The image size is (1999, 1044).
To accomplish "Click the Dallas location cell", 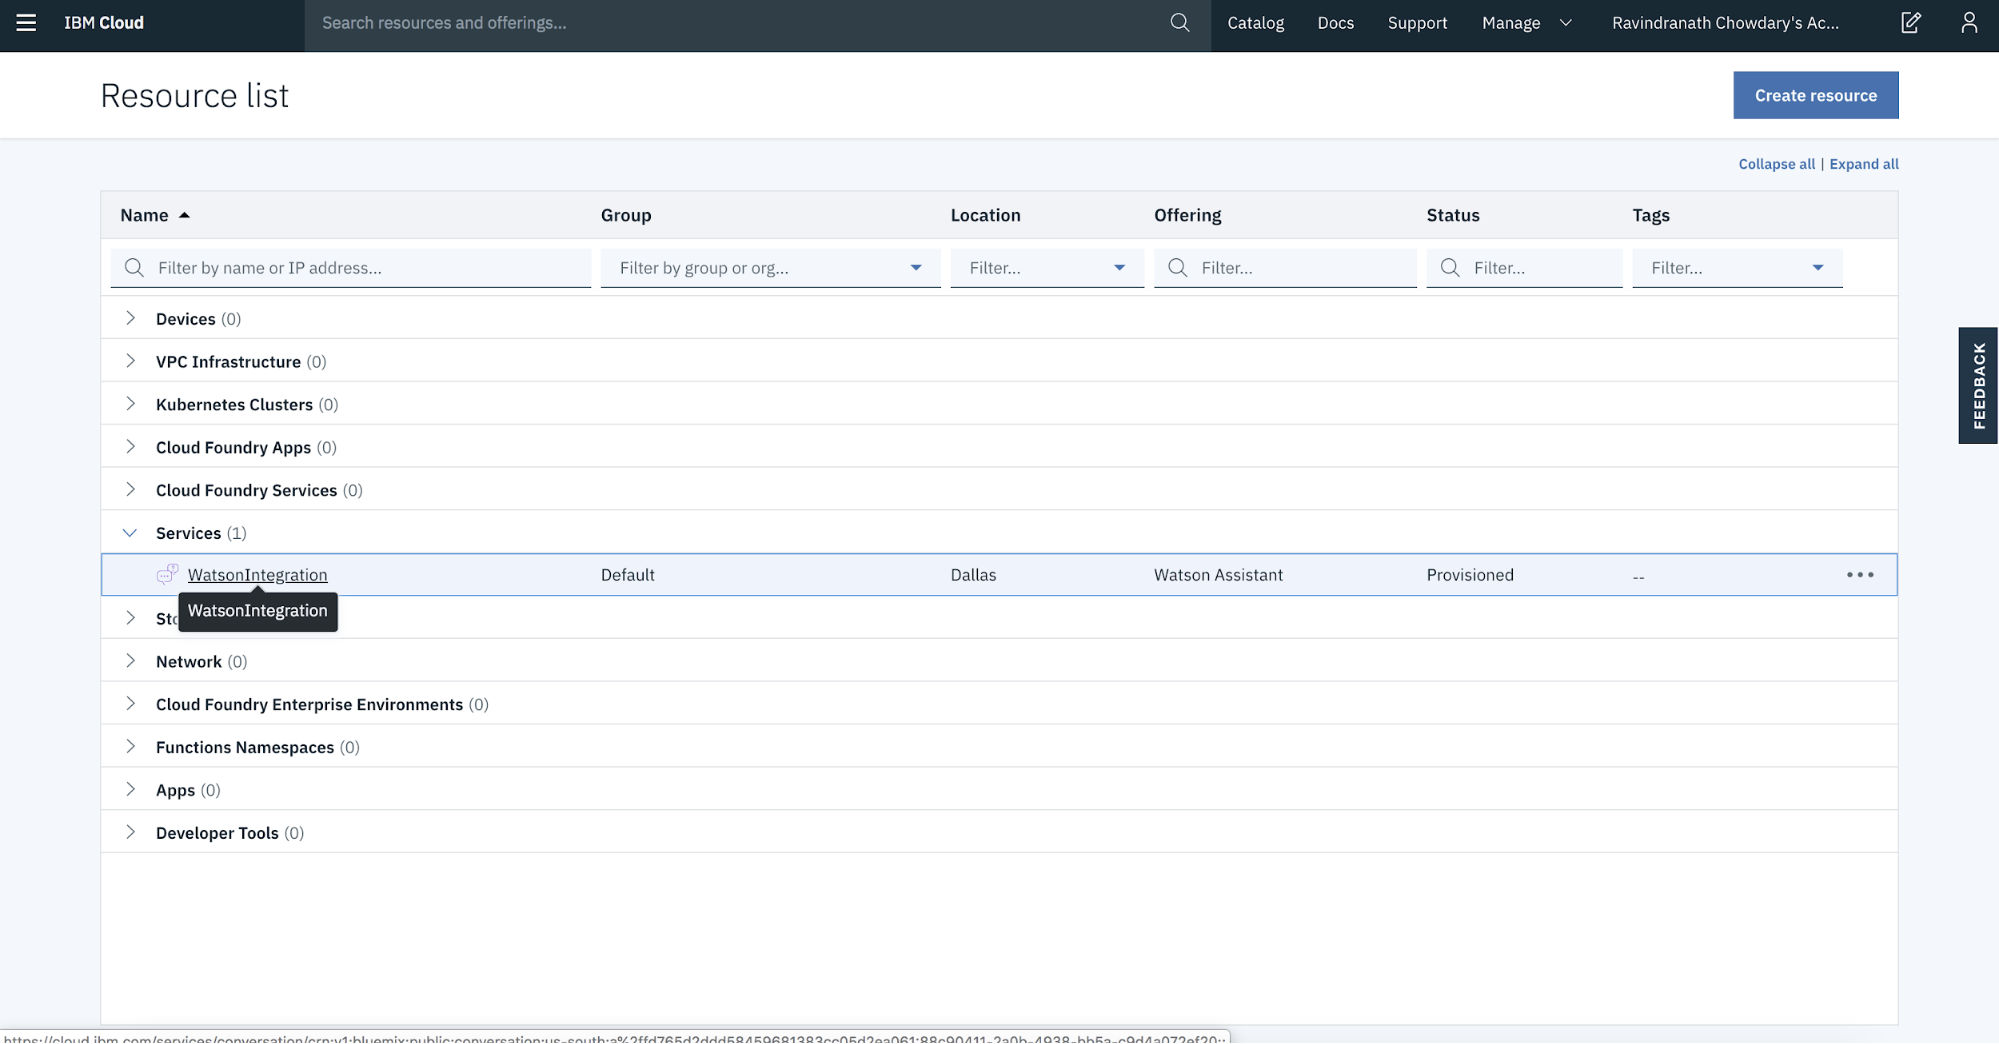I will tap(973, 575).
